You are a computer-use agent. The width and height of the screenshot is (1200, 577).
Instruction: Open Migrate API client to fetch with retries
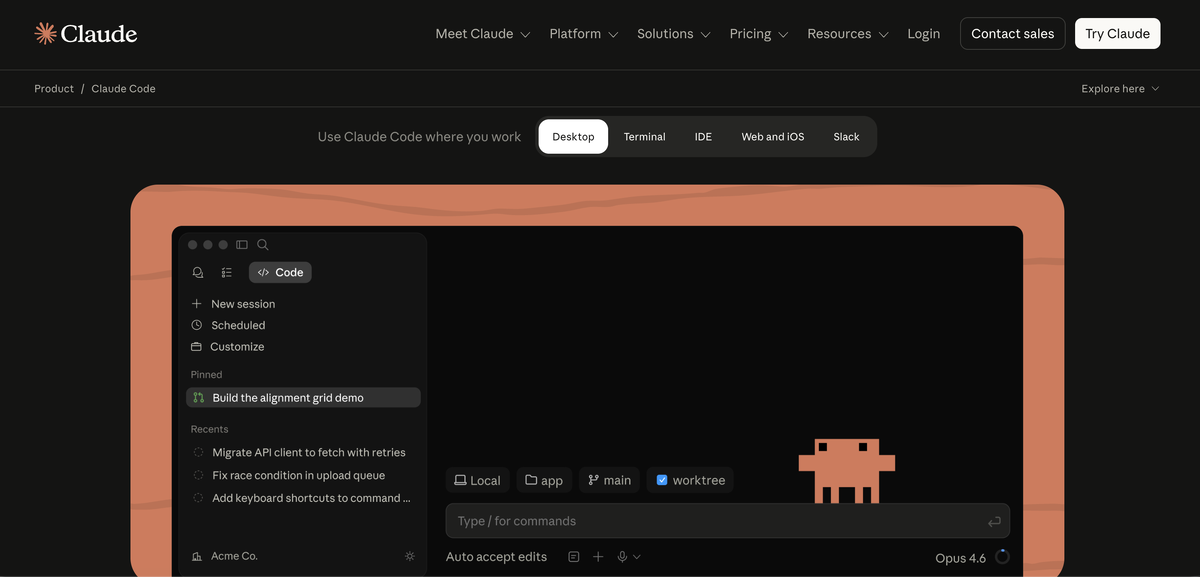coord(309,452)
